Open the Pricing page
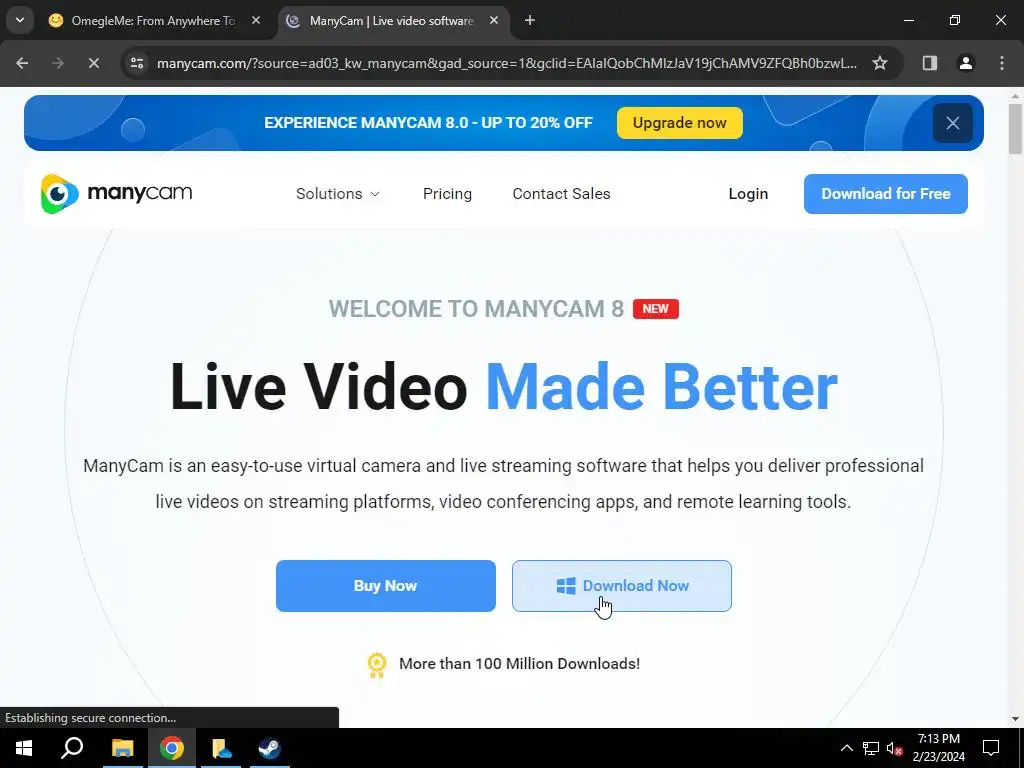 (x=447, y=193)
